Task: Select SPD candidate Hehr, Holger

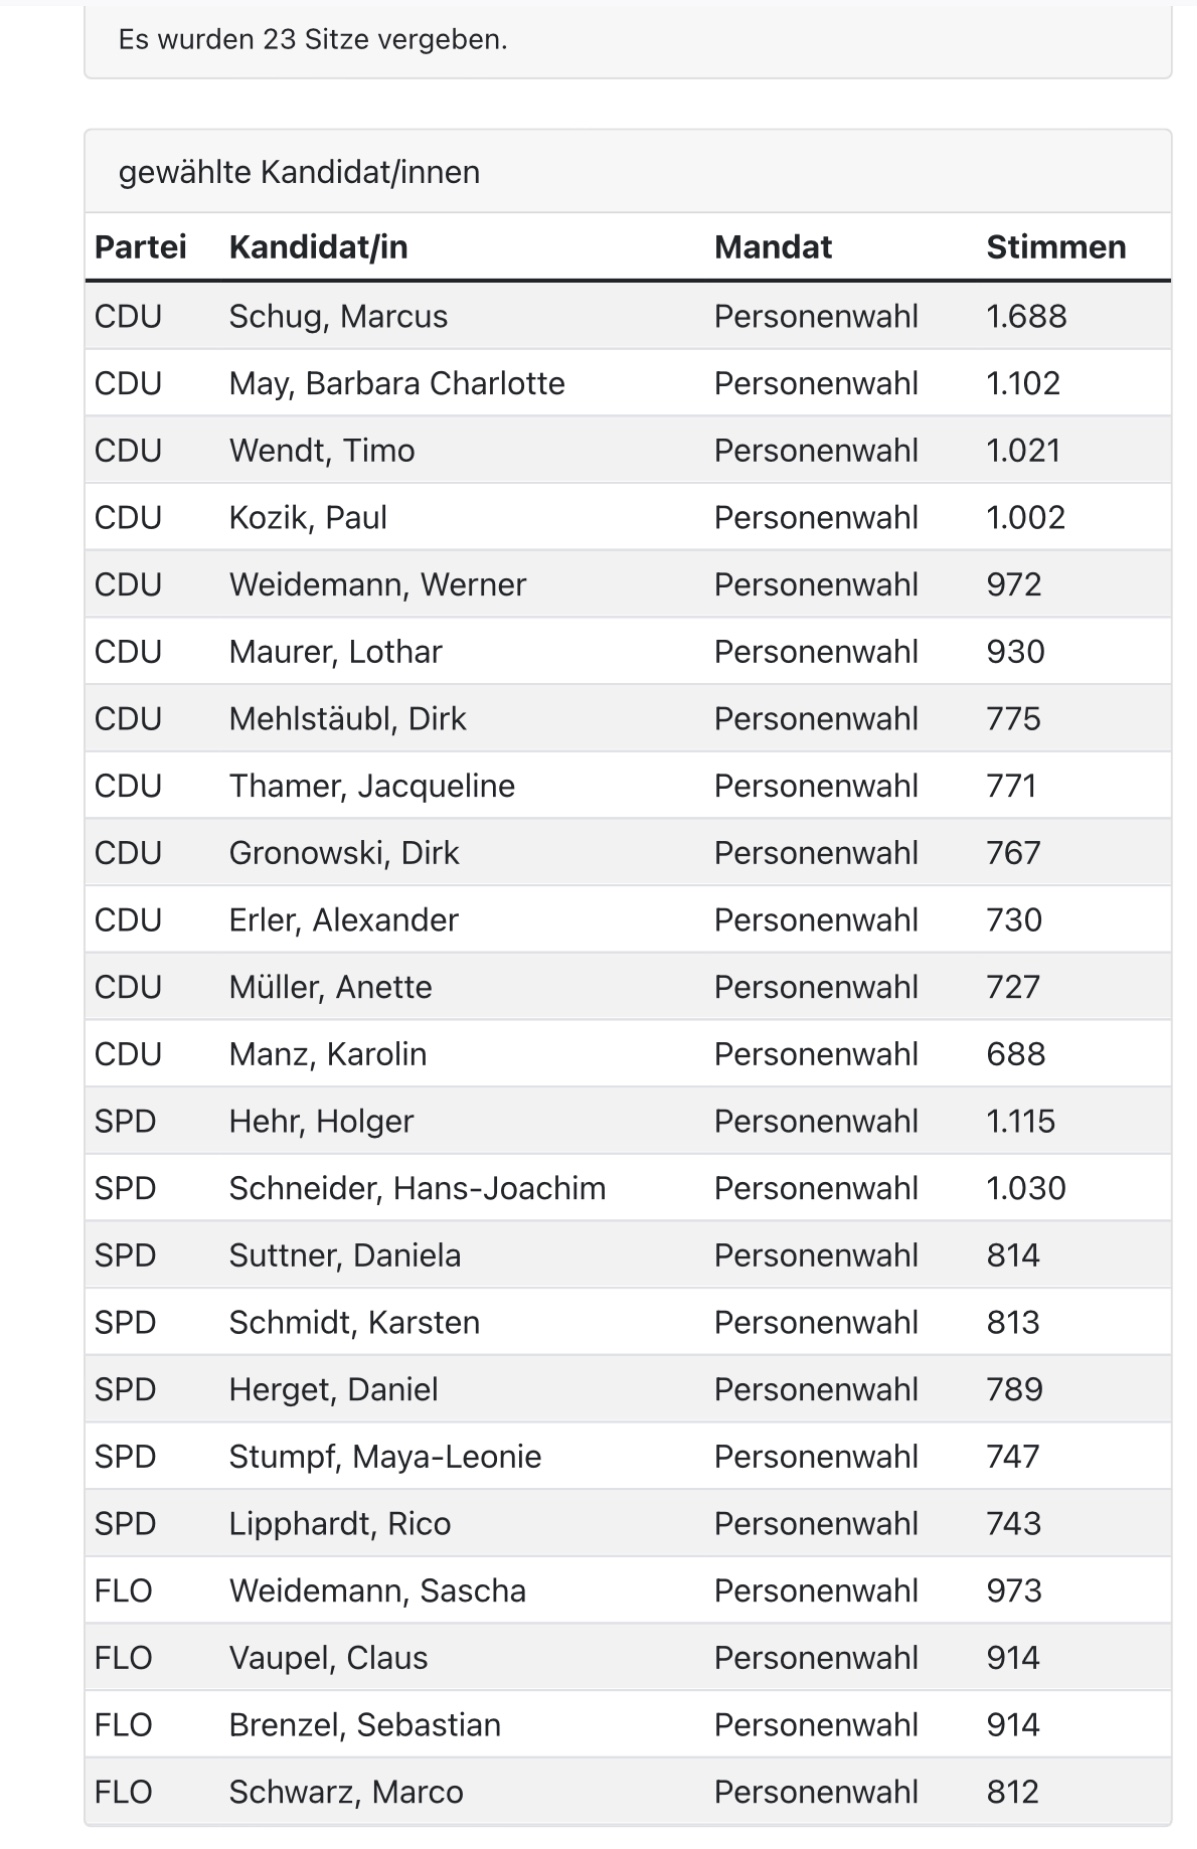Action: [x=321, y=1121]
